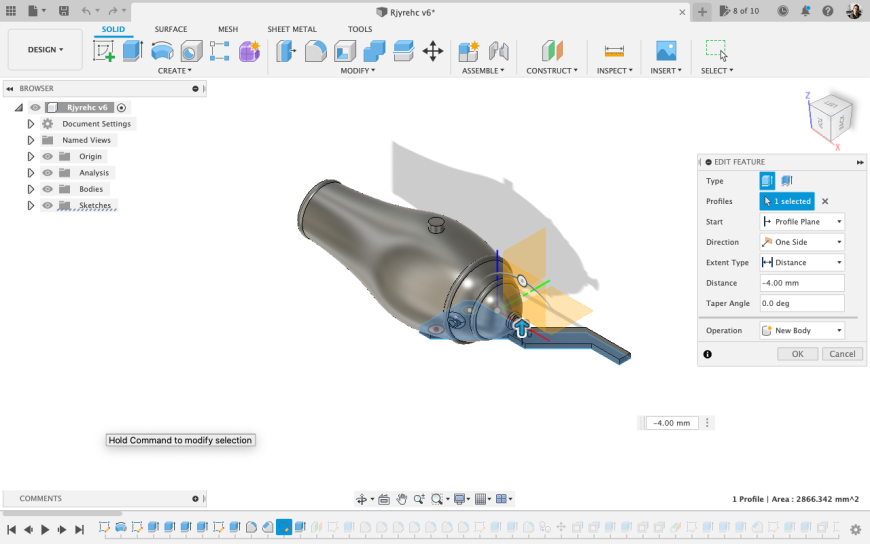
Task: Click the Orbit navigation tool
Action: point(362,499)
